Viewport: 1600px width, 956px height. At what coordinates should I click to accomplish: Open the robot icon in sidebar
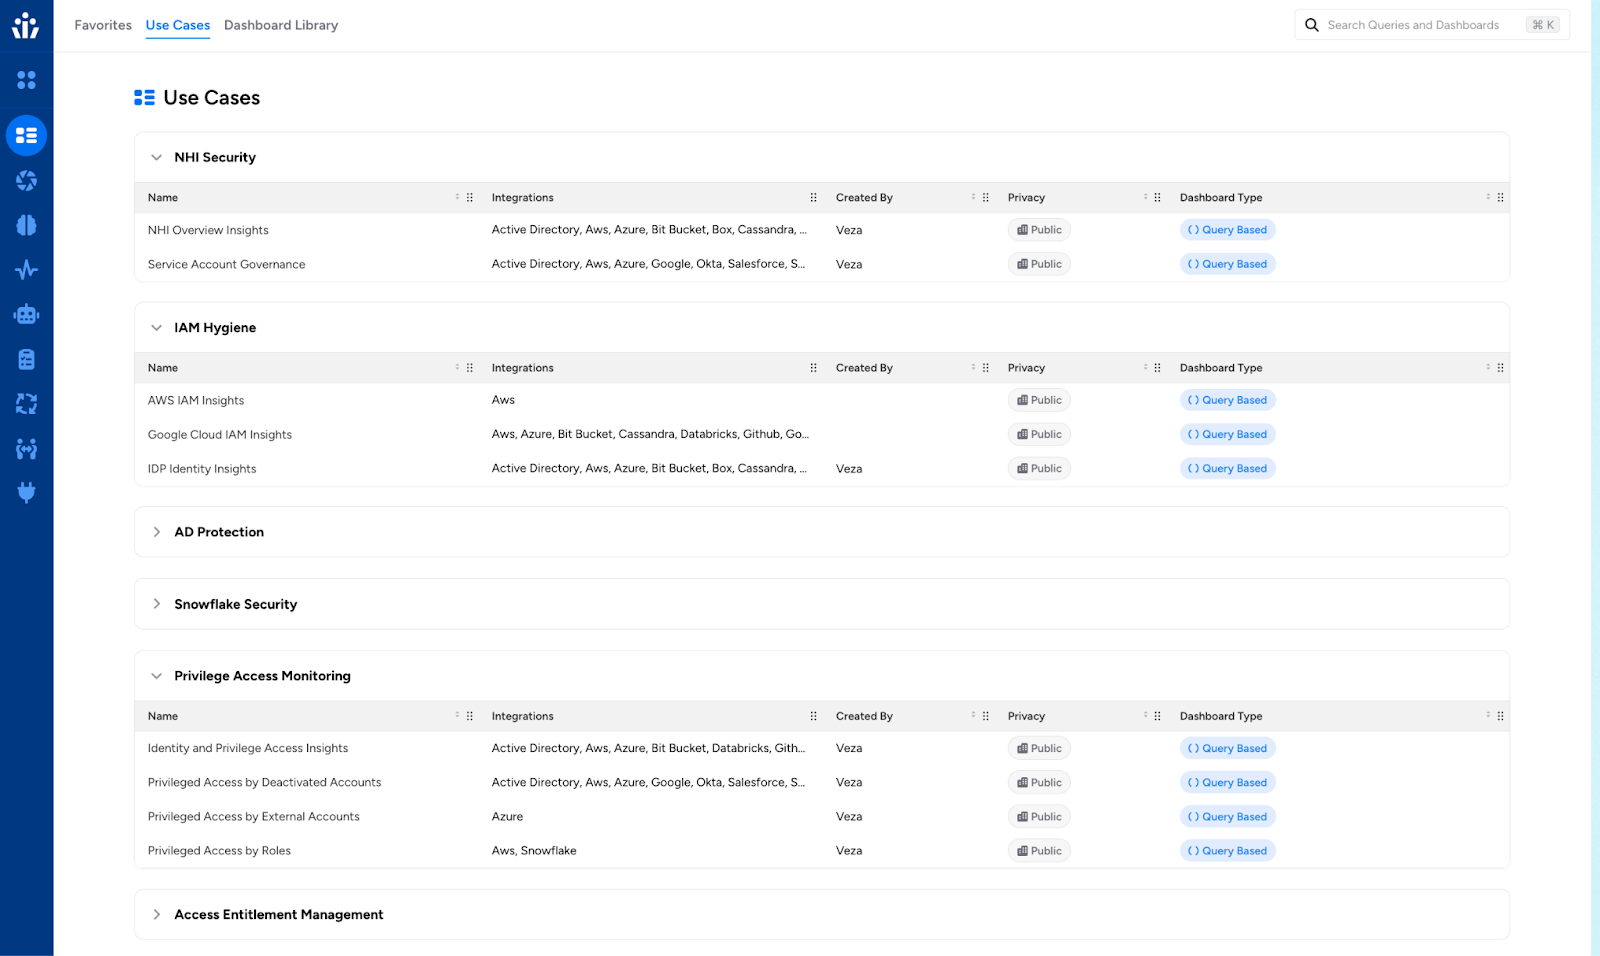click(26, 315)
